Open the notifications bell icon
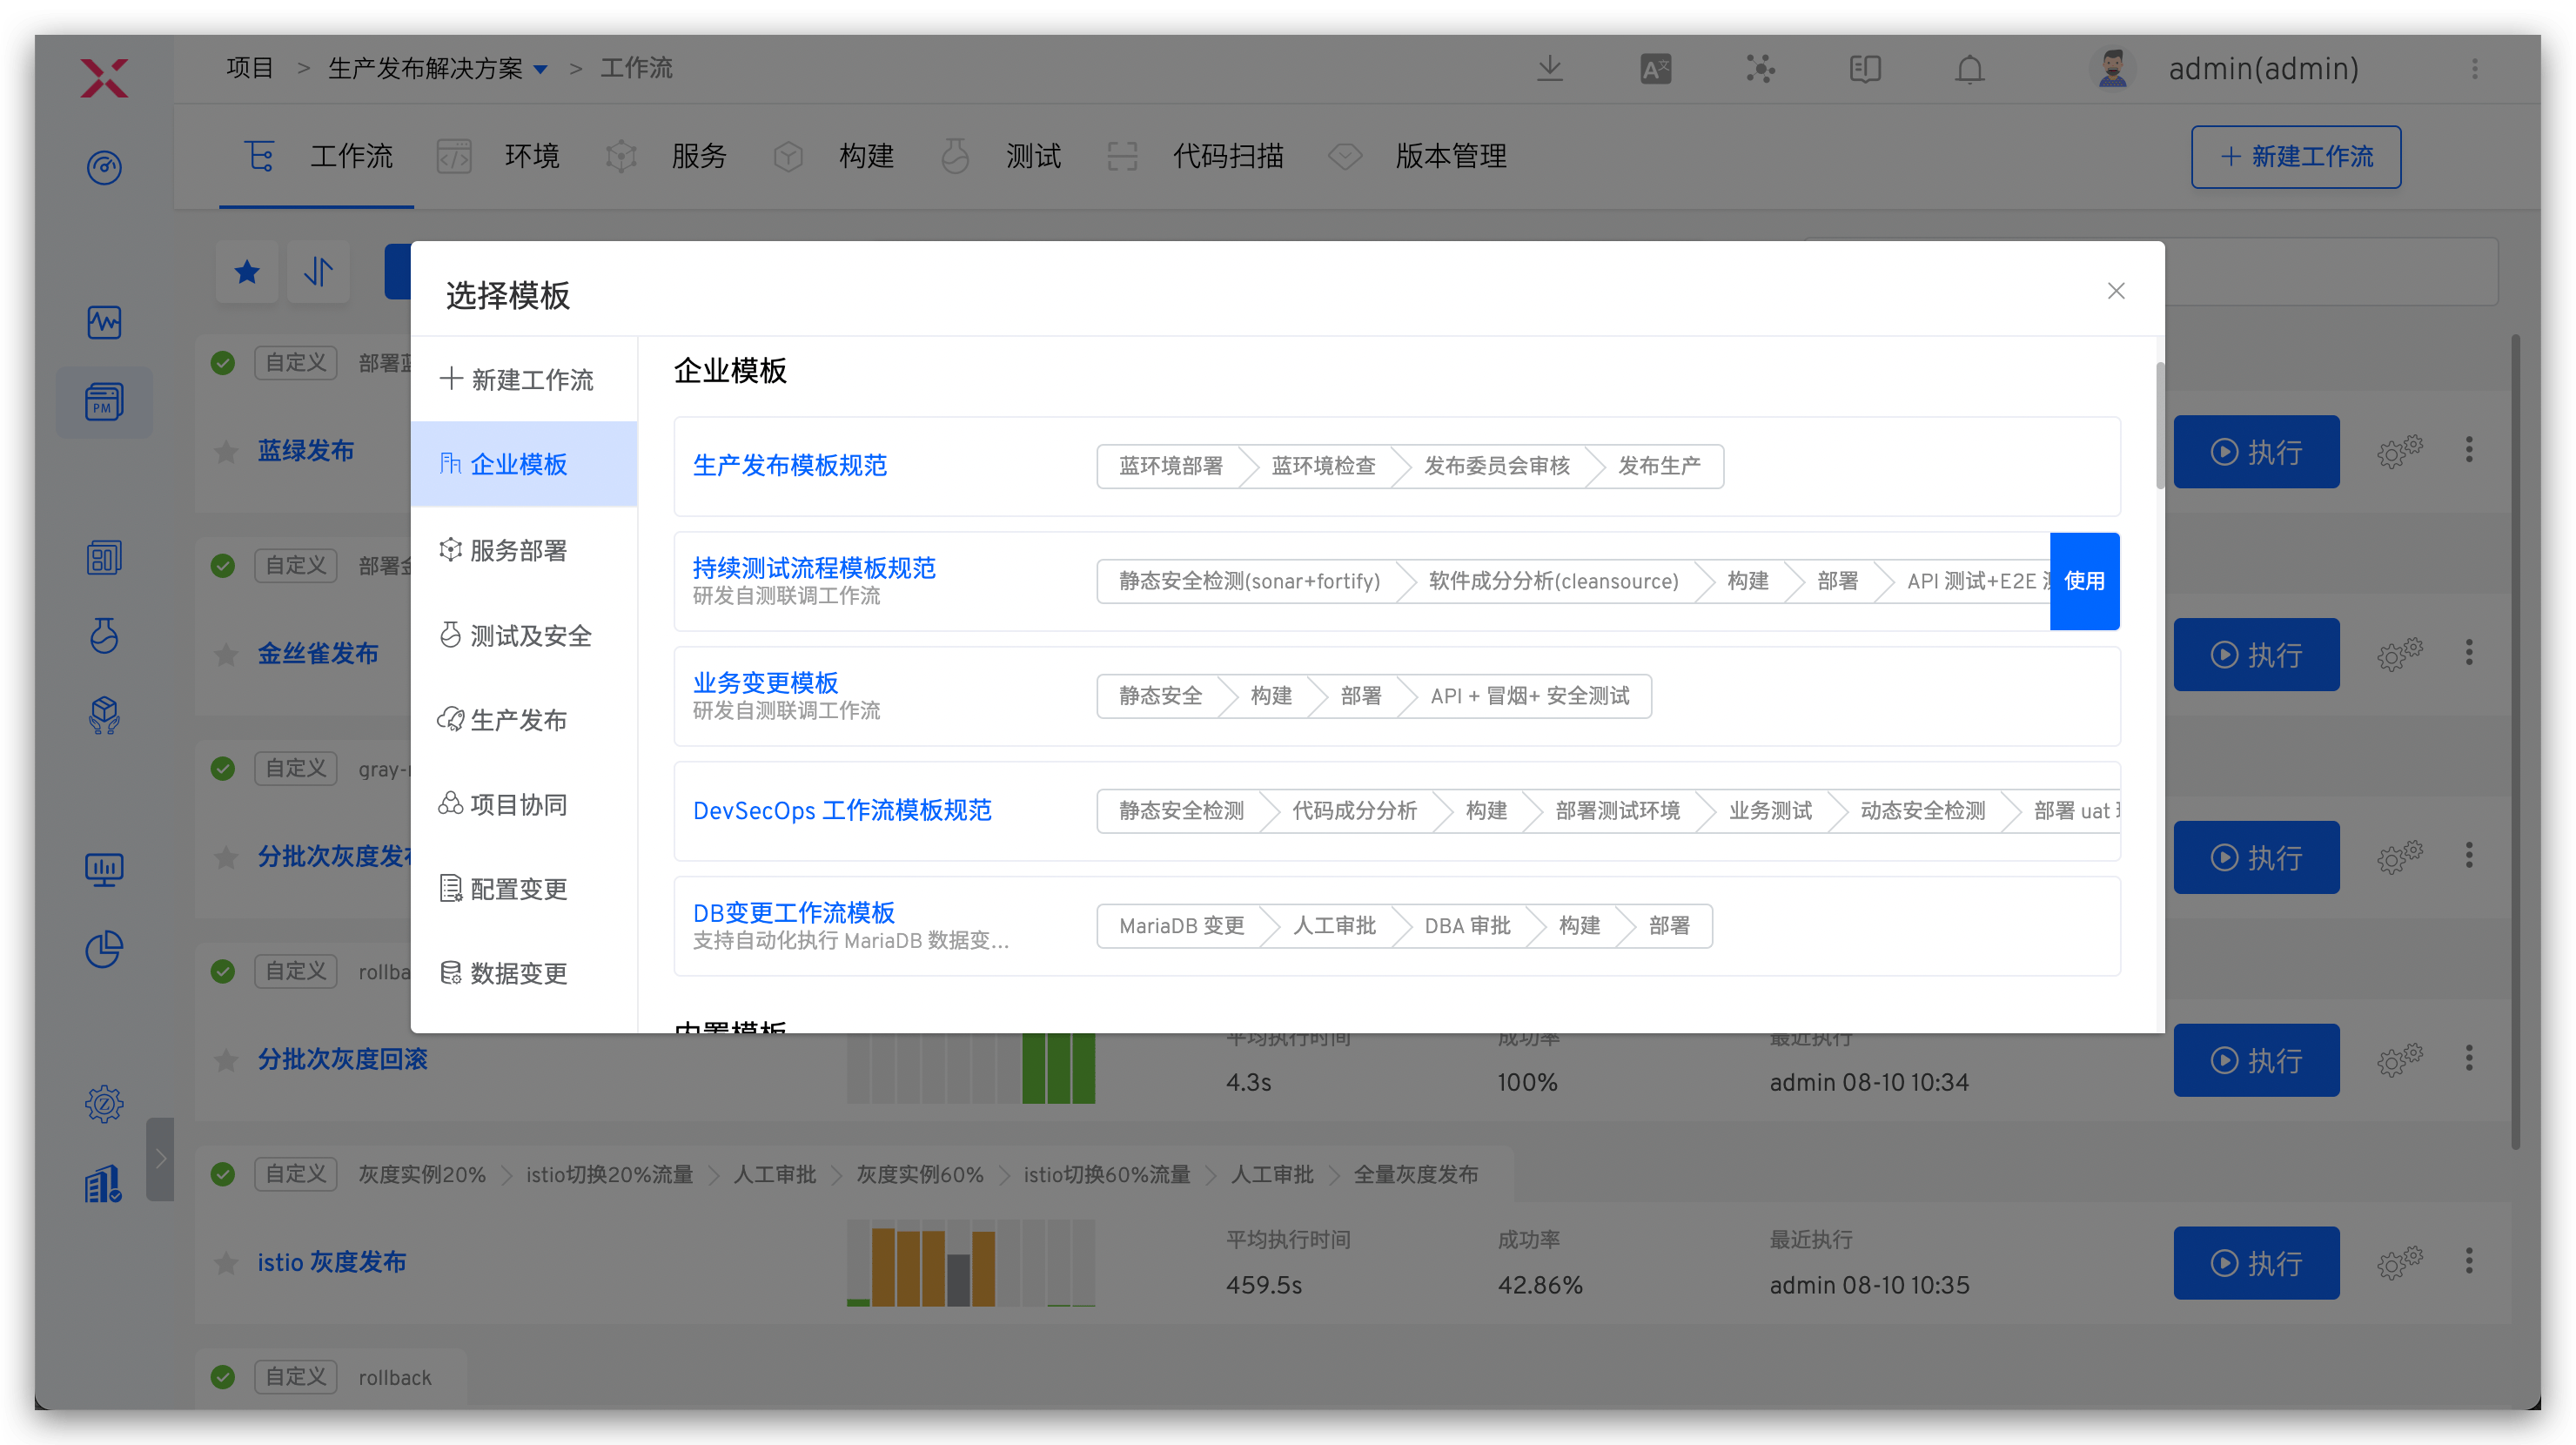This screenshot has height=1445, width=2576. (1968, 68)
